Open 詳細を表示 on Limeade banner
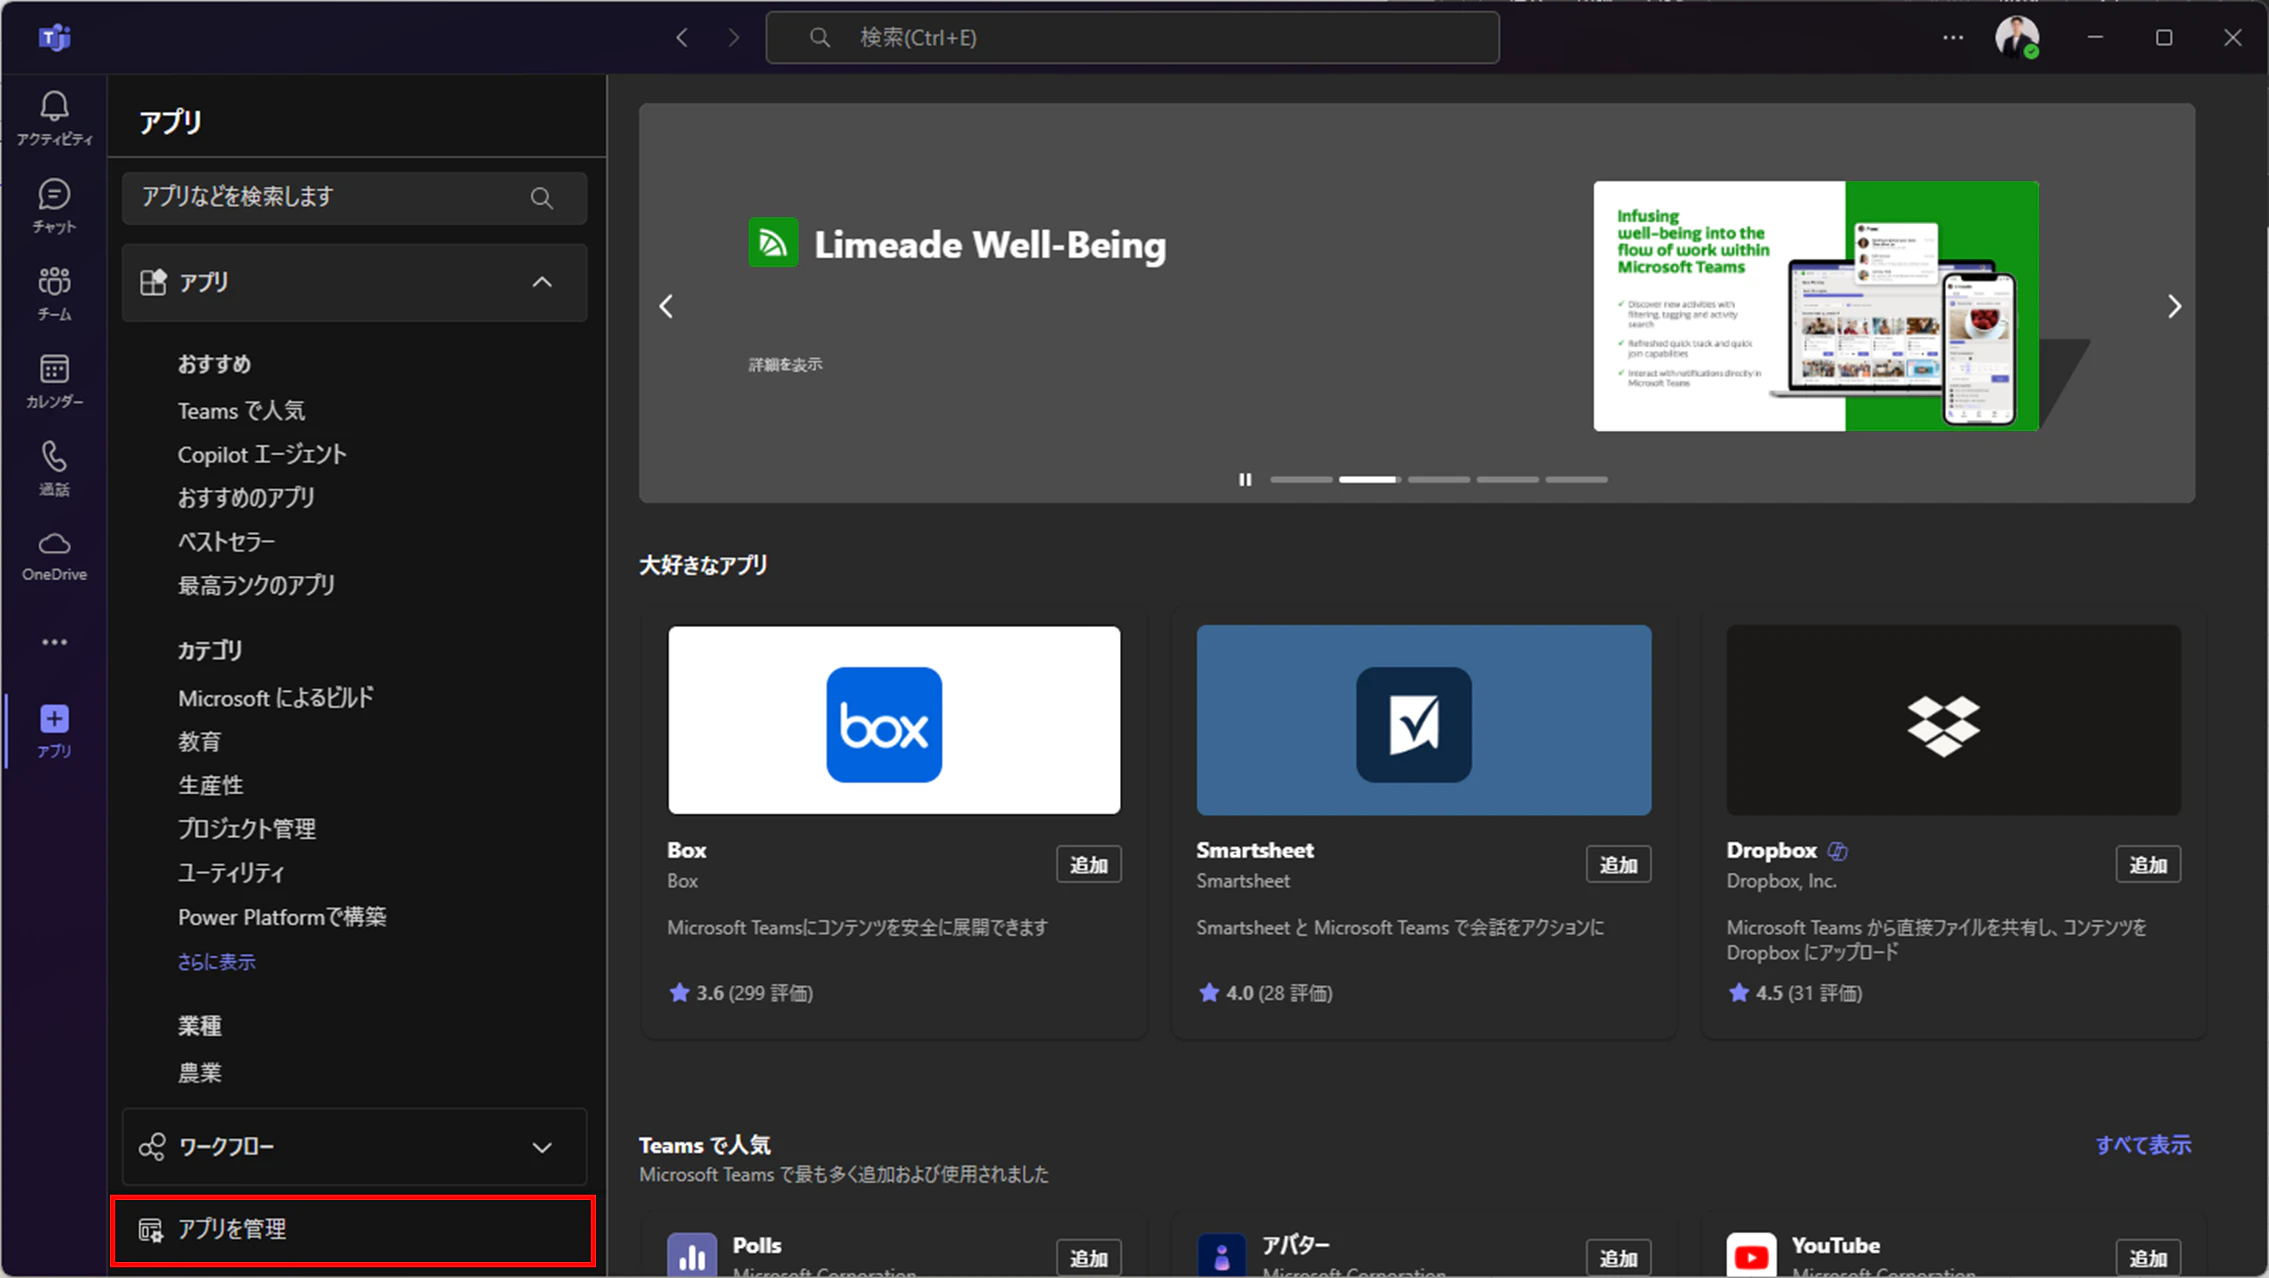The image size is (2269, 1278). point(785,365)
